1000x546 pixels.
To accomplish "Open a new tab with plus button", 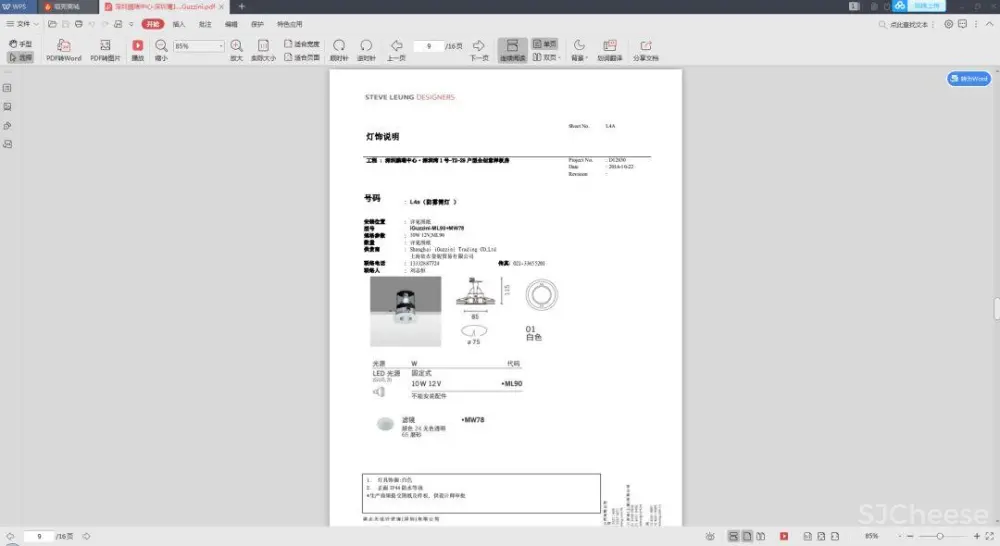I will pos(242,6).
